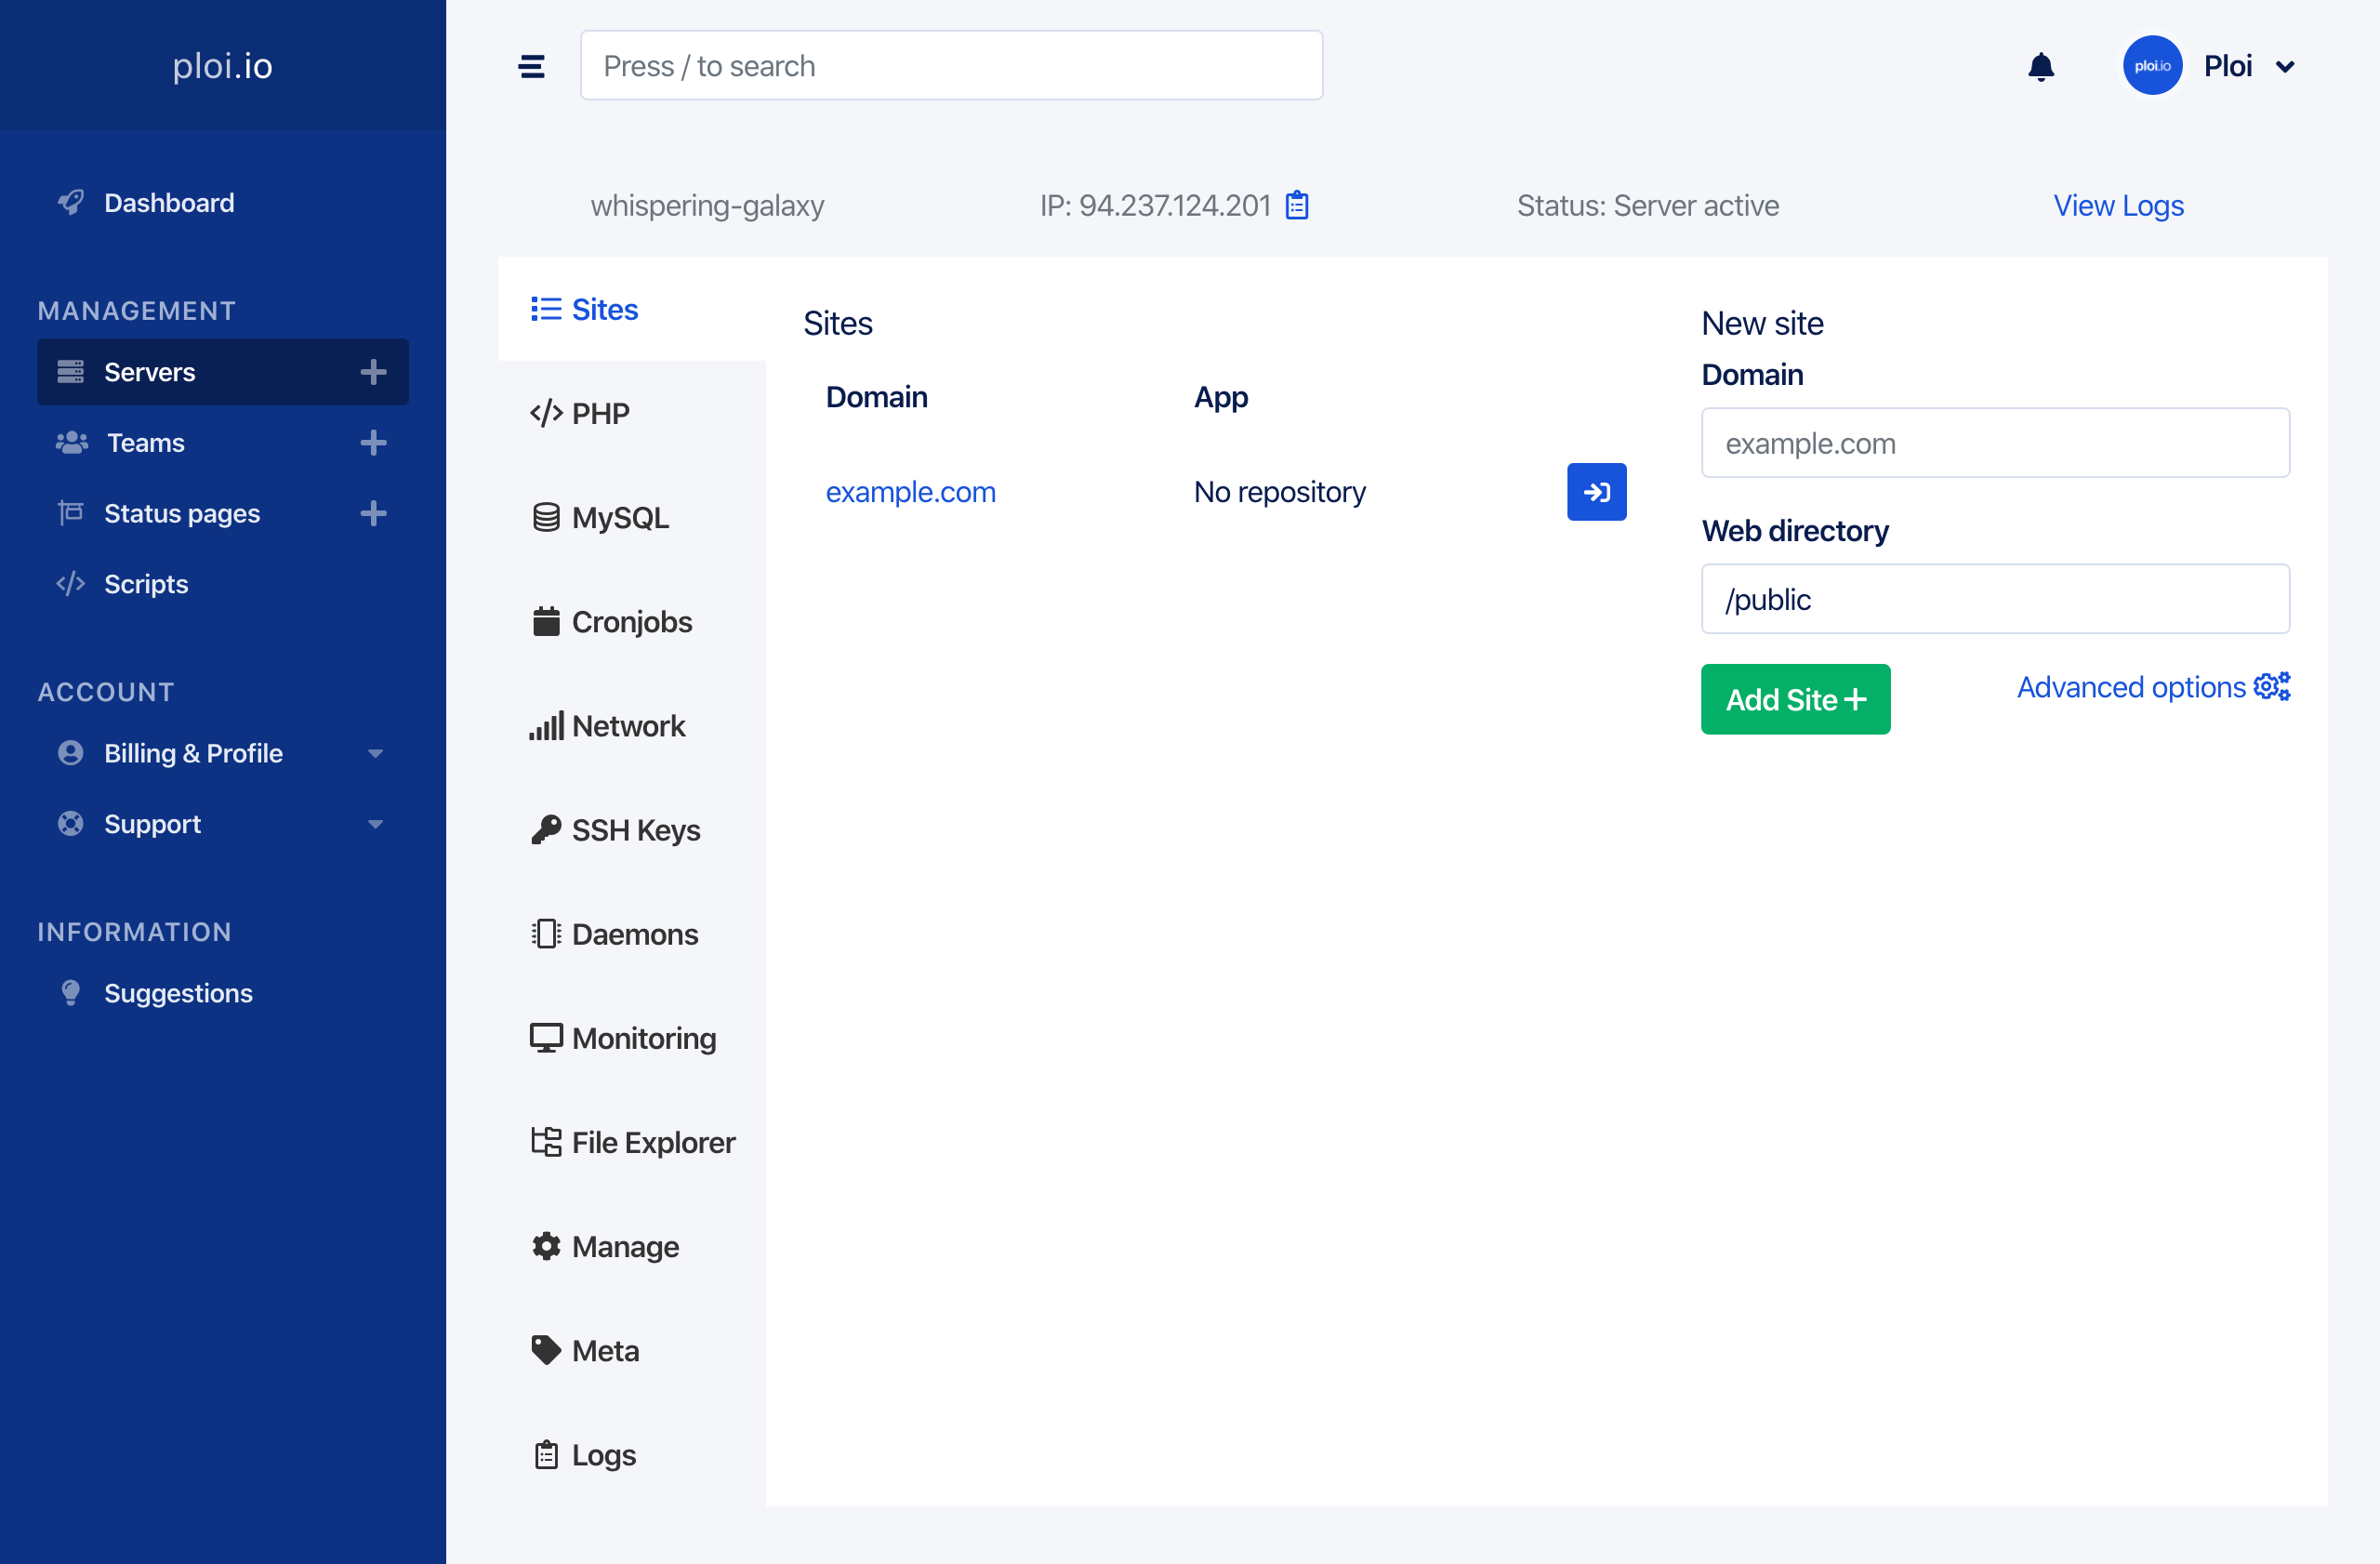Focus the Domain input field
This screenshot has width=2380, height=1564.
pyautogui.click(x=1994, y=442)
